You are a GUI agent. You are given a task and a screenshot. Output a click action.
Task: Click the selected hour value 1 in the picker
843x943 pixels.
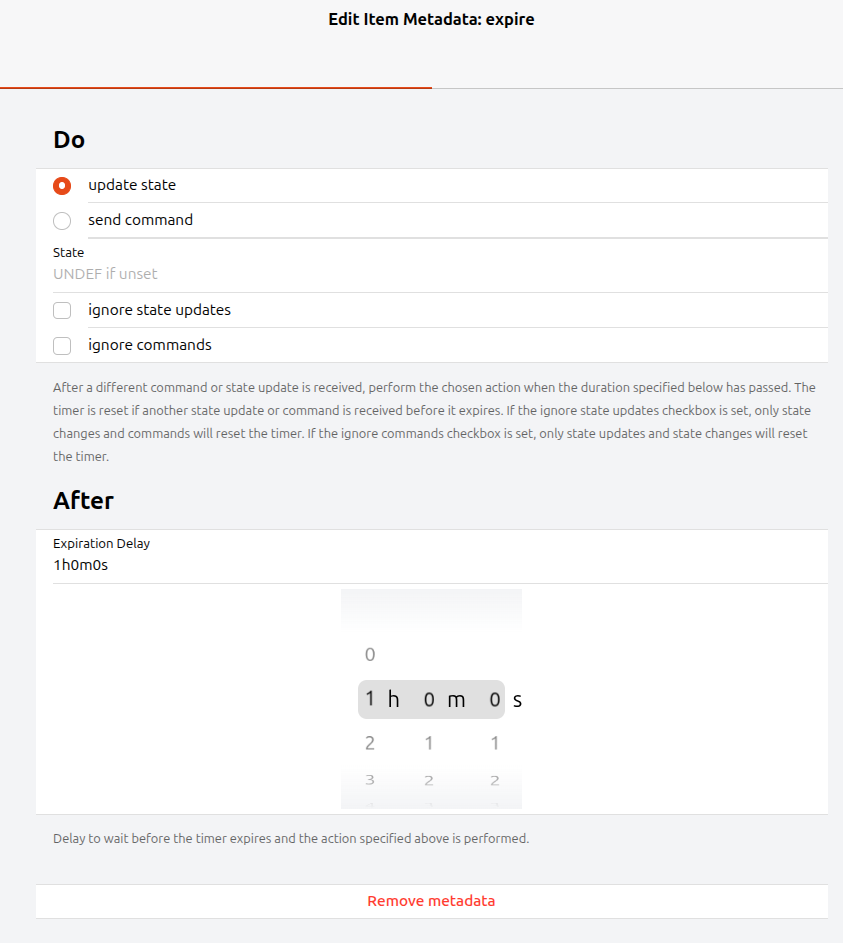(x=370, y=699)
